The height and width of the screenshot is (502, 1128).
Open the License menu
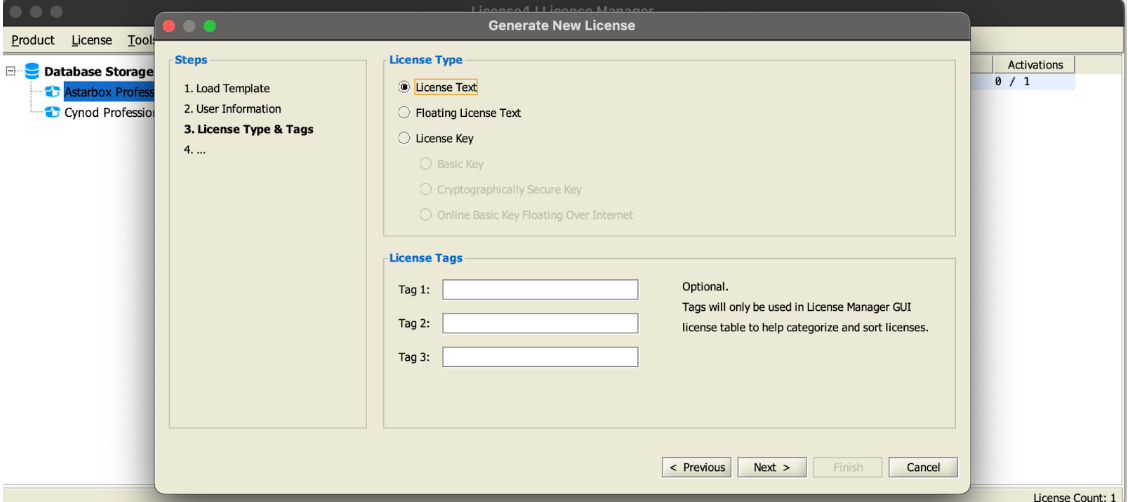coord(91,40)
